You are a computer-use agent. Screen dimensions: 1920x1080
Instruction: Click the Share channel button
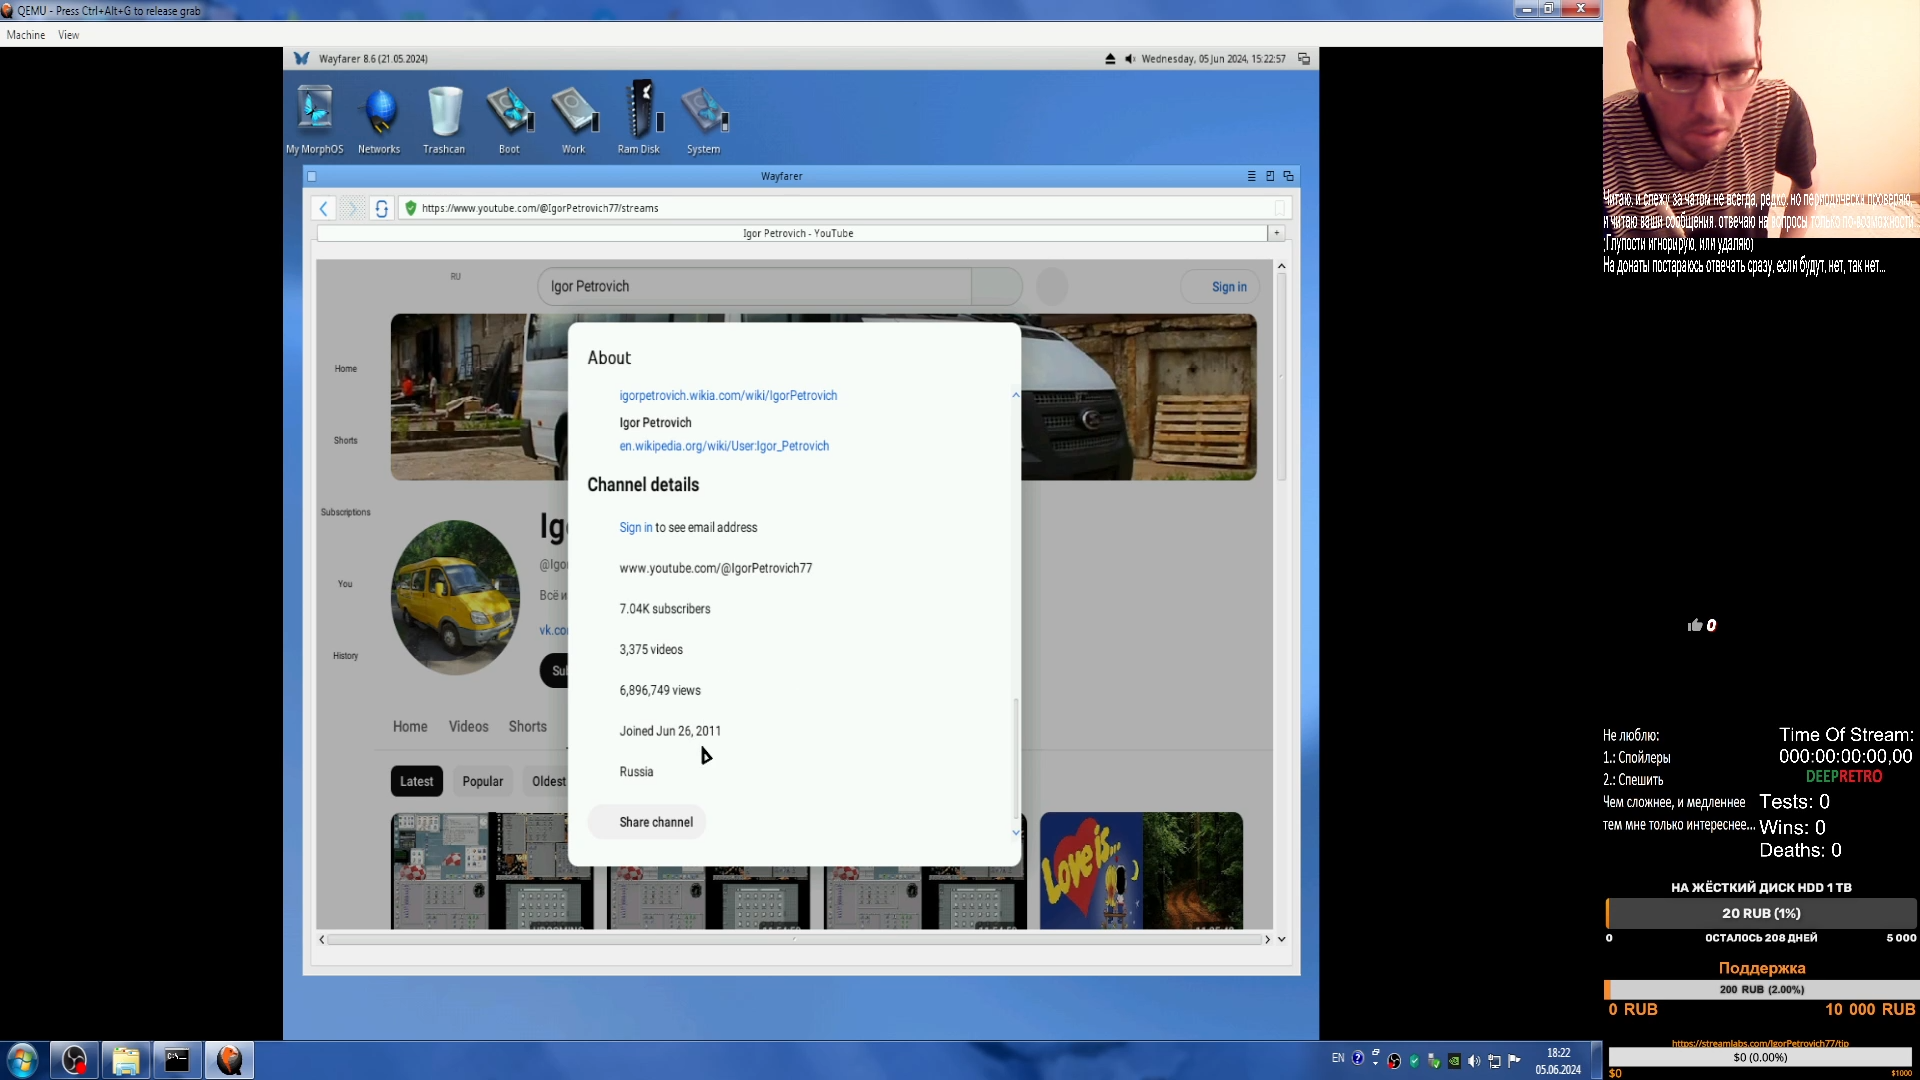click(655, 822)
